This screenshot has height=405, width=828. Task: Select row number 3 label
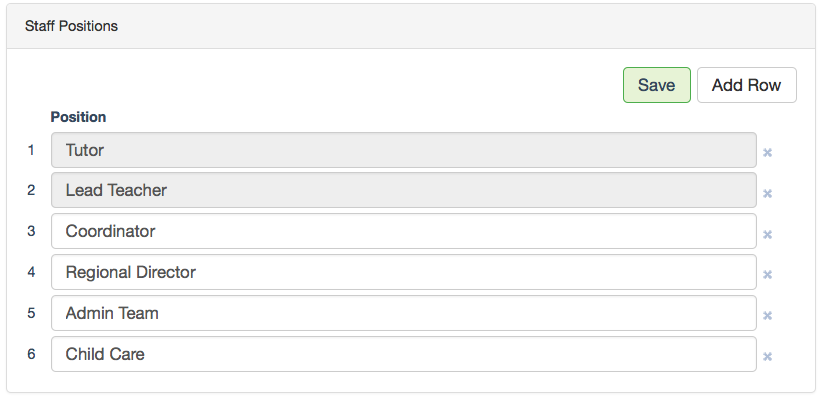pyautogui.click(x=31, y=231)
